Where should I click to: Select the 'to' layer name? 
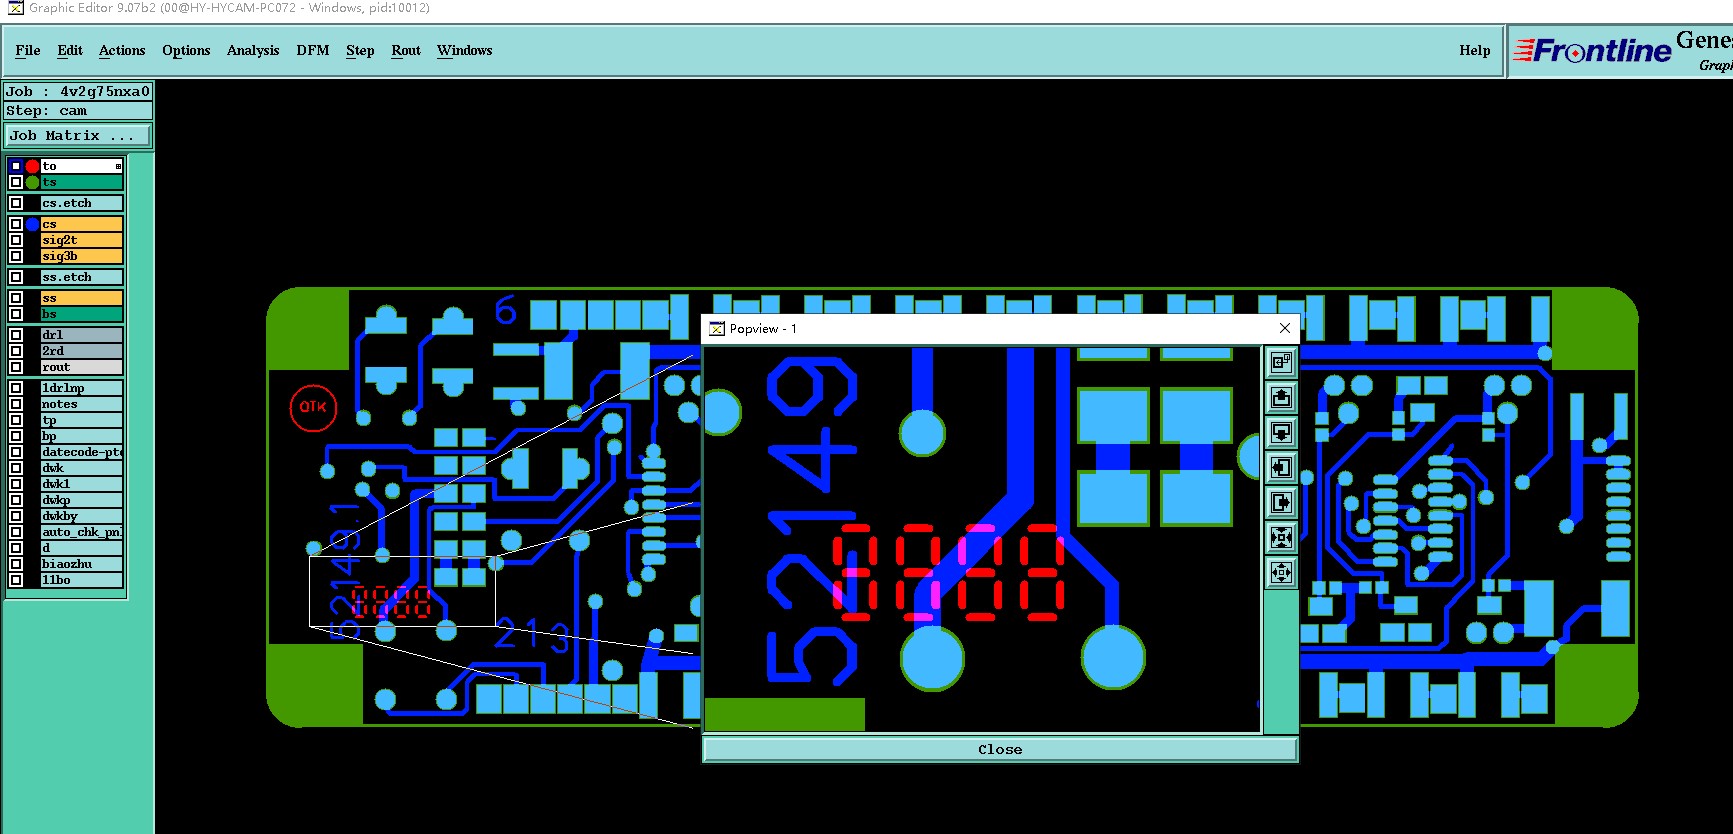(81, 166)
